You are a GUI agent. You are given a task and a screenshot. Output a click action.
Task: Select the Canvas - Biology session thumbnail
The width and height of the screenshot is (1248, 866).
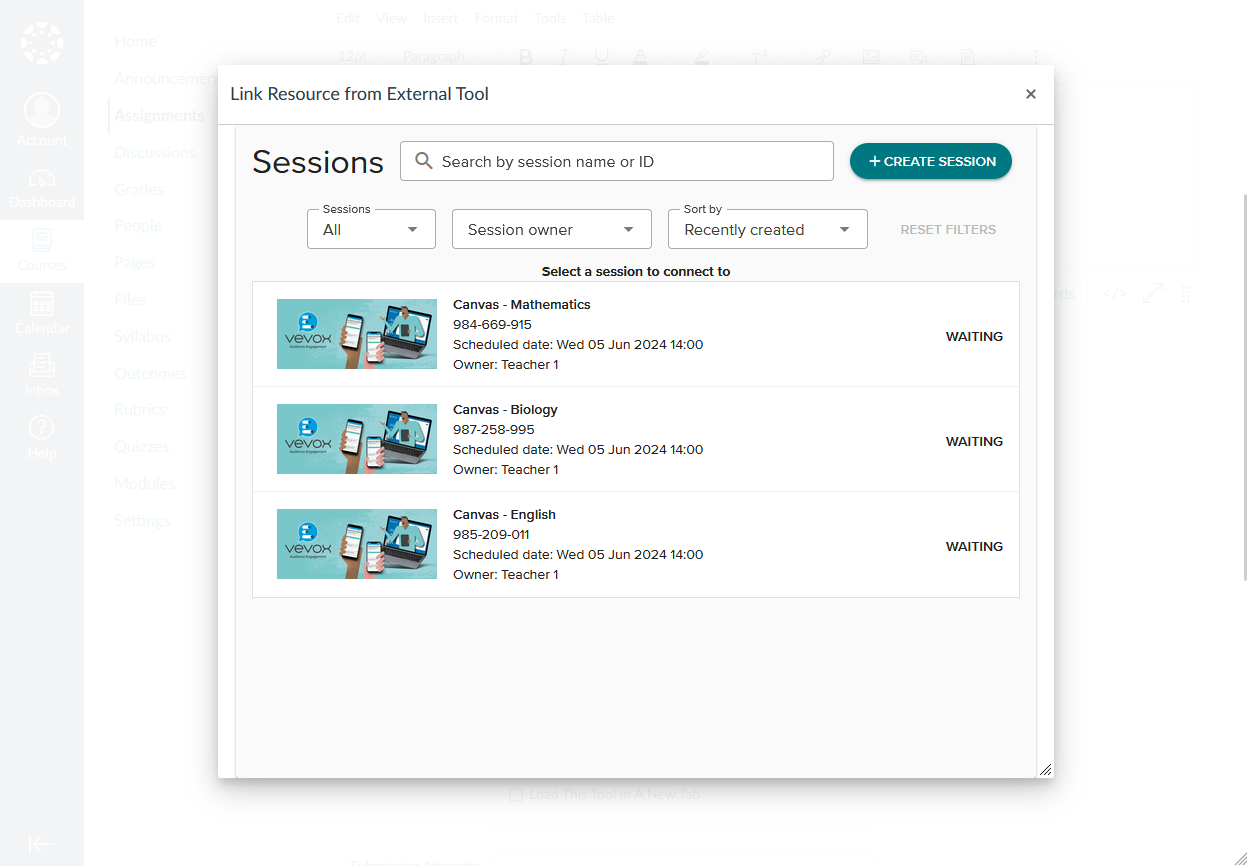point(356,438)
